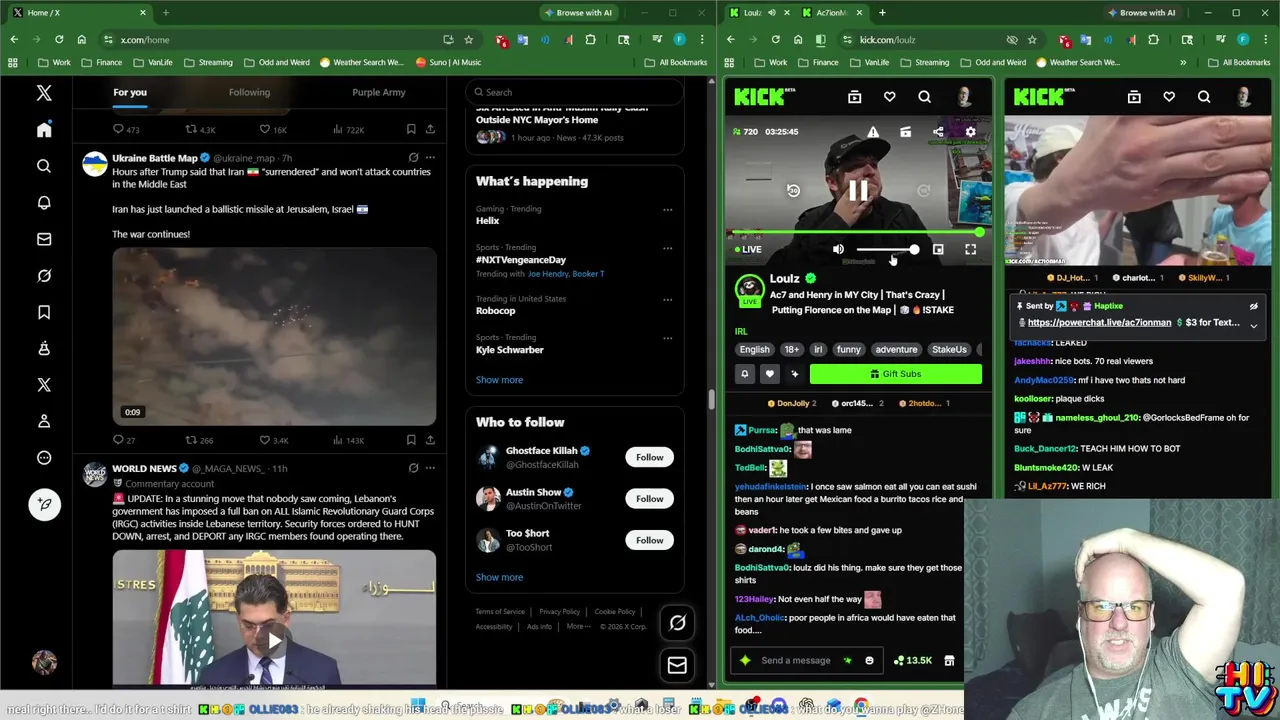The image size is (1280, 720).
Task: Click Browse with AI in left browser
Action: click(577, 13)
